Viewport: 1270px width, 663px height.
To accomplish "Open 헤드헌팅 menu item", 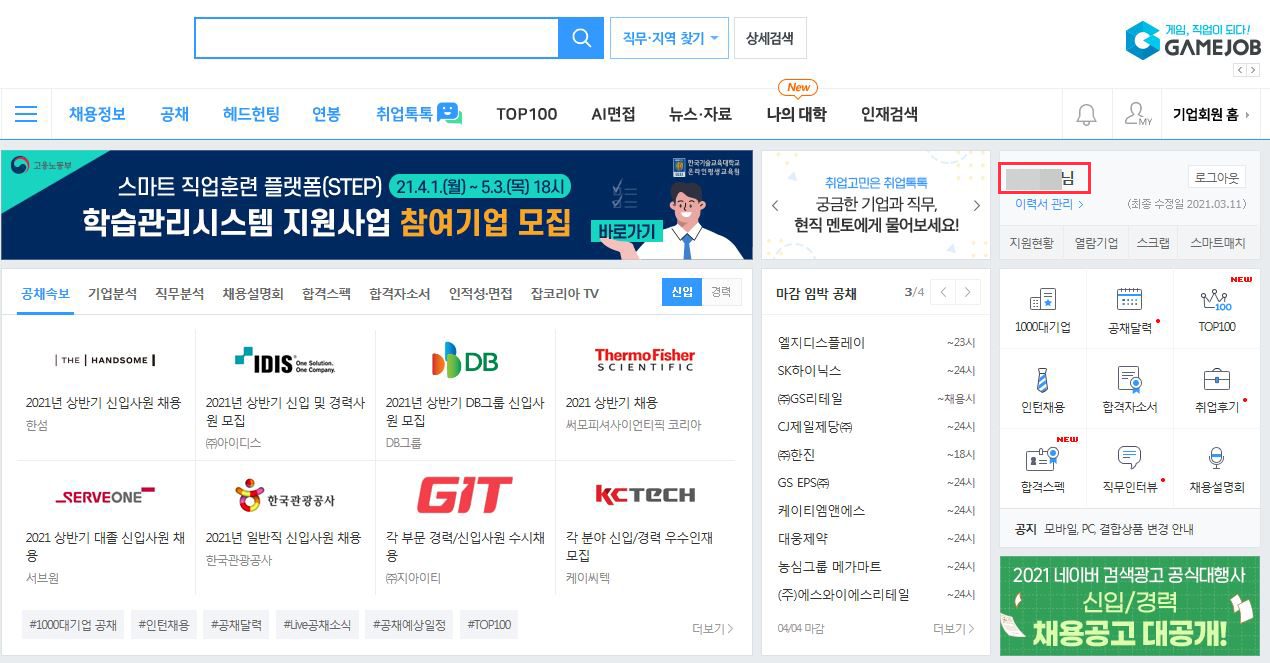I will click(x=251, y=114).
